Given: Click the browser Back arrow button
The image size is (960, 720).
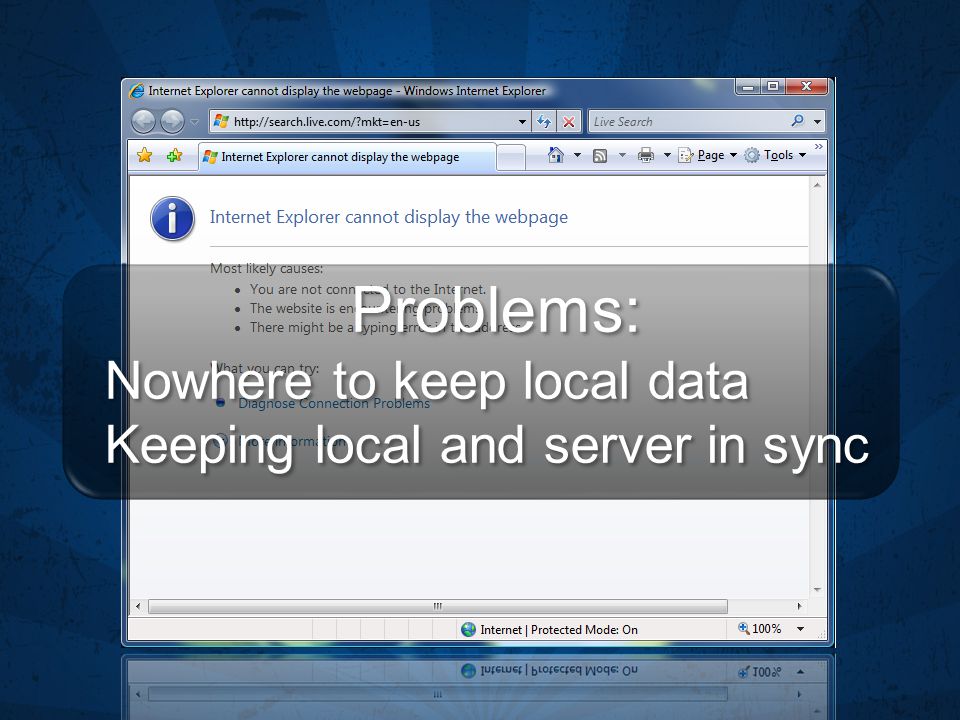Looking at the screenshot, I should click(x=143, y=122).
